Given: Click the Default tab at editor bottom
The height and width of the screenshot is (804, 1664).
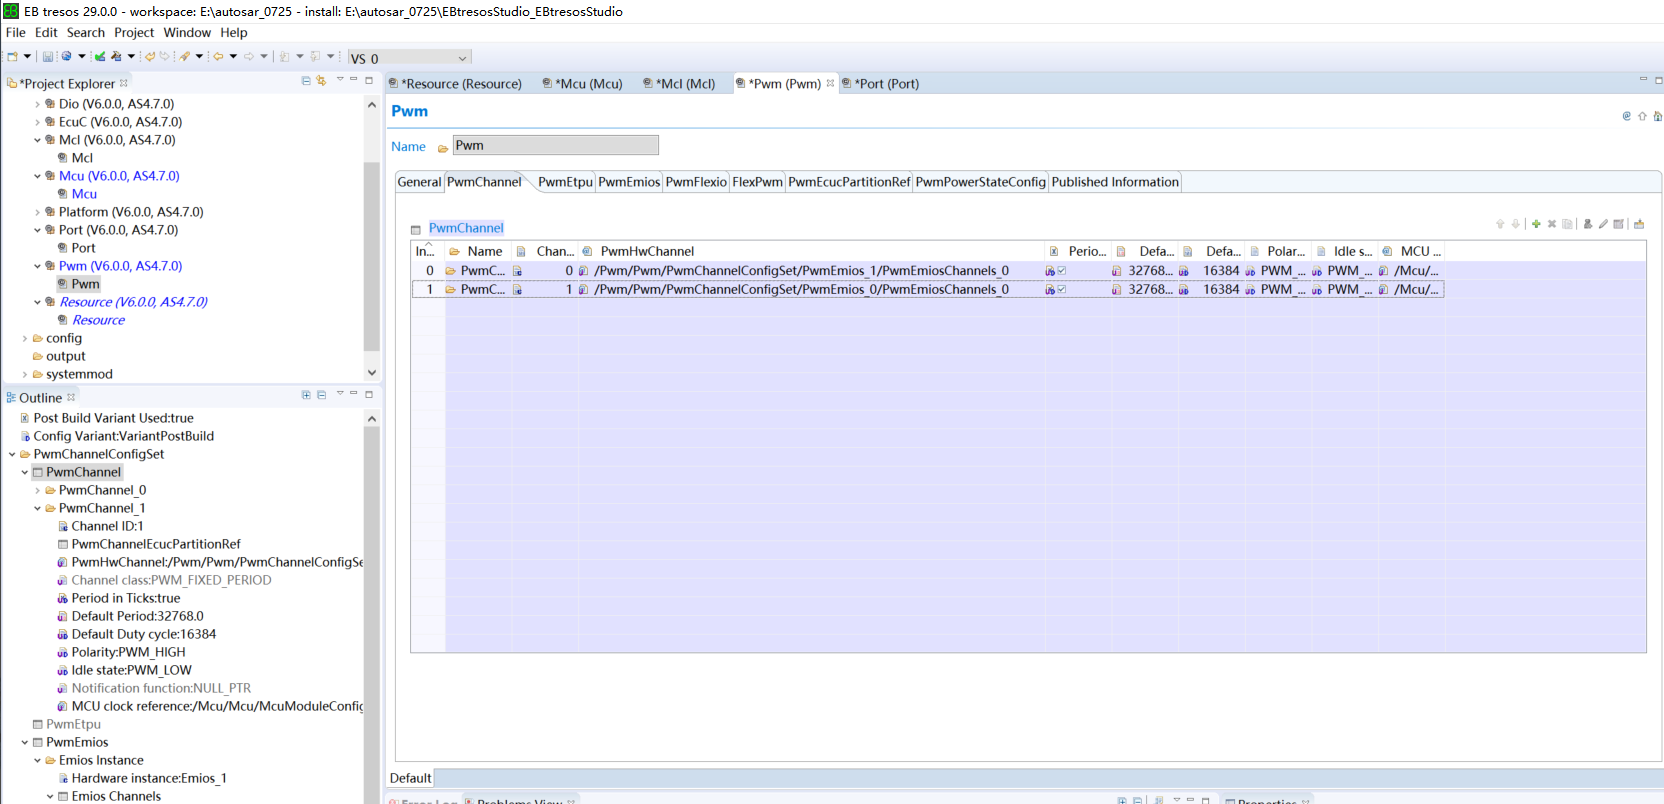Looking at the screenshot, I should click(x=411, y=778).
